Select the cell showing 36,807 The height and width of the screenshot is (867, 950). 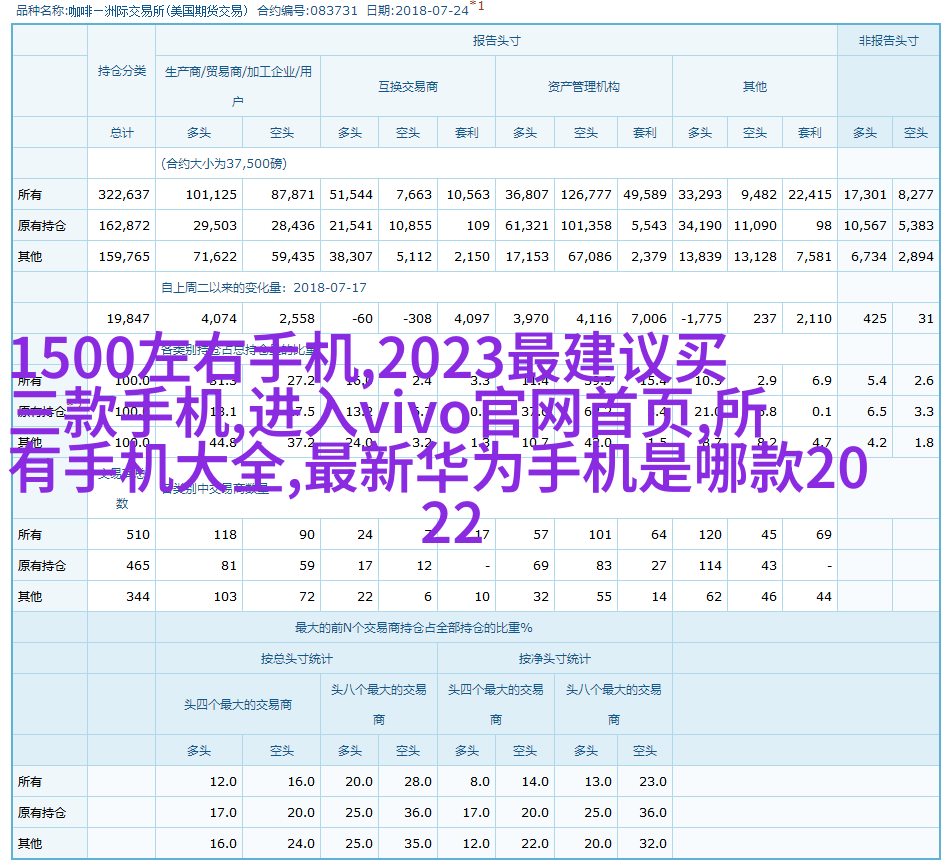[526, 194]
